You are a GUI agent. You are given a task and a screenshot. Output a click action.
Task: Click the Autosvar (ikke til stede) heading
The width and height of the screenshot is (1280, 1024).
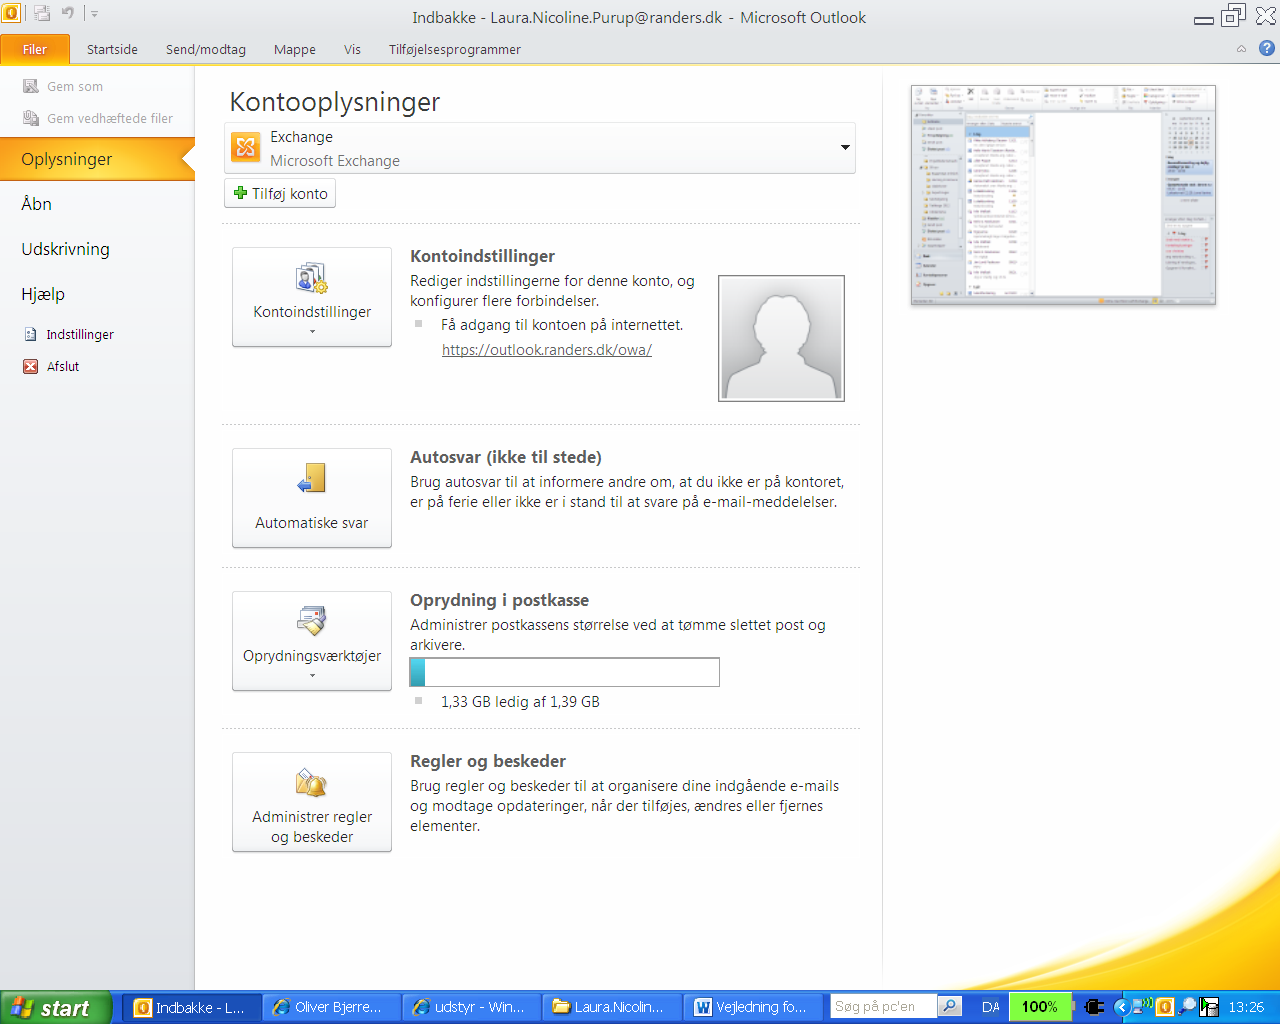tap(506, 457)
